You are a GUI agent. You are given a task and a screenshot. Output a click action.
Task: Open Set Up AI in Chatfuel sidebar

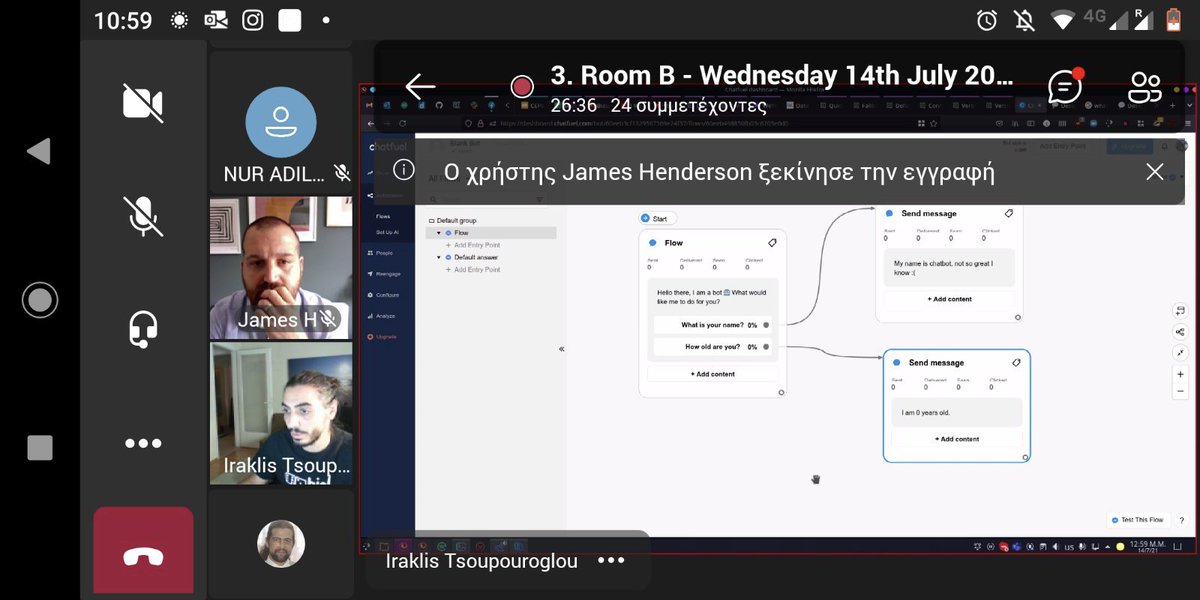click(387, 232)
